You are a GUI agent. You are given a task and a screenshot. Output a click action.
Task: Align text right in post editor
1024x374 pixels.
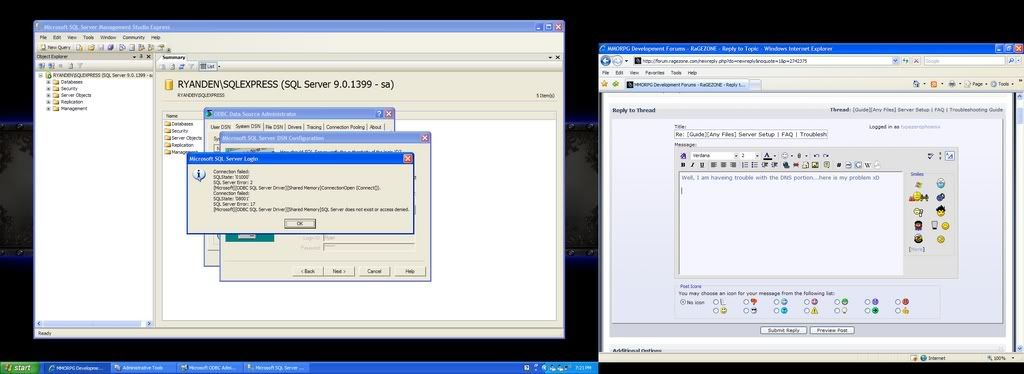click(733, 164)
